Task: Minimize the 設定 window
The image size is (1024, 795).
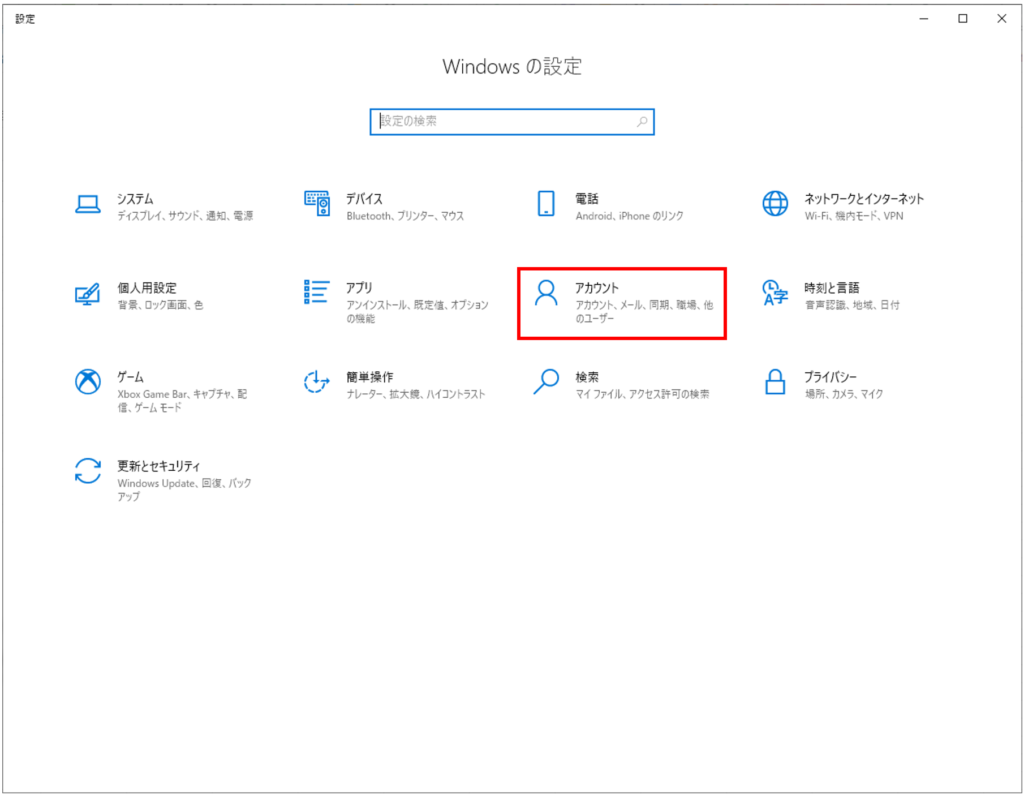Action: (923, 19)
